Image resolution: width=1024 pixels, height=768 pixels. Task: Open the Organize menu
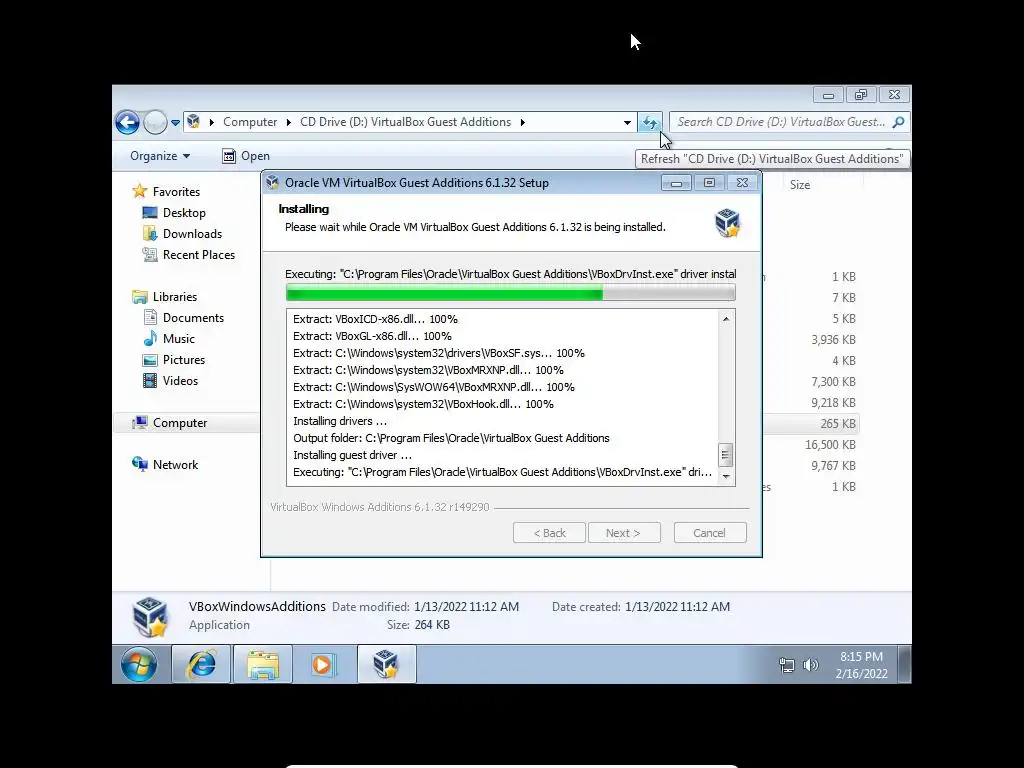pyautogui.click(x=160, y=156)
